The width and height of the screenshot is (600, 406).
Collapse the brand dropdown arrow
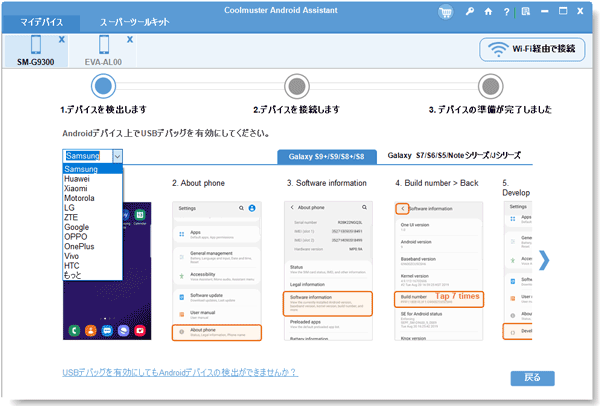click(117, 156)
